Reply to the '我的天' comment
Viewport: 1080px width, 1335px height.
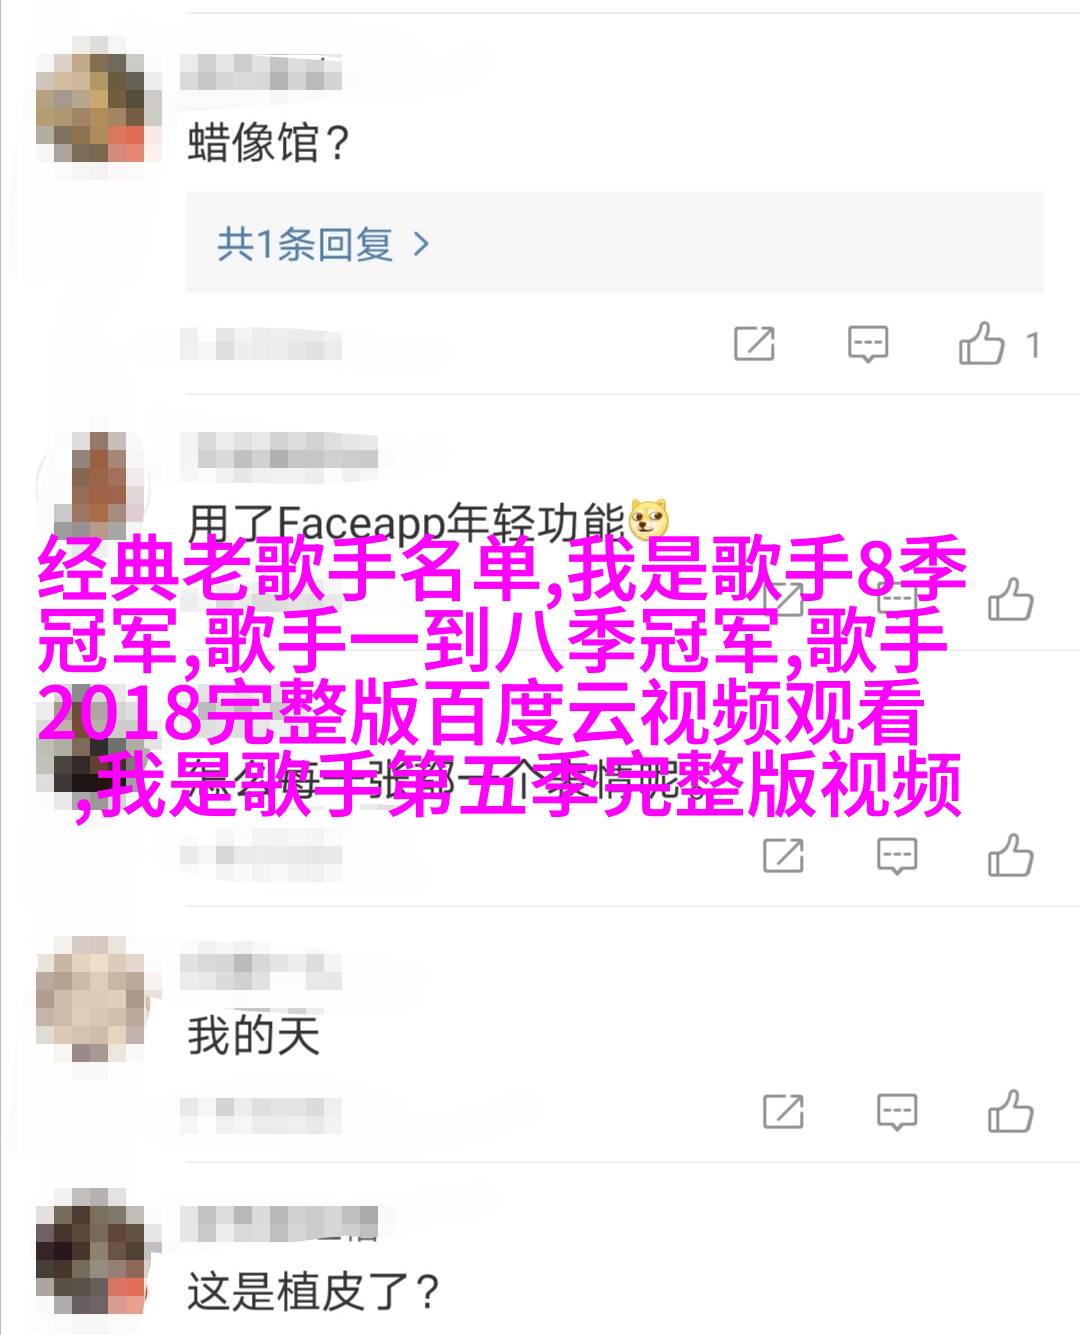(896, 1111)
